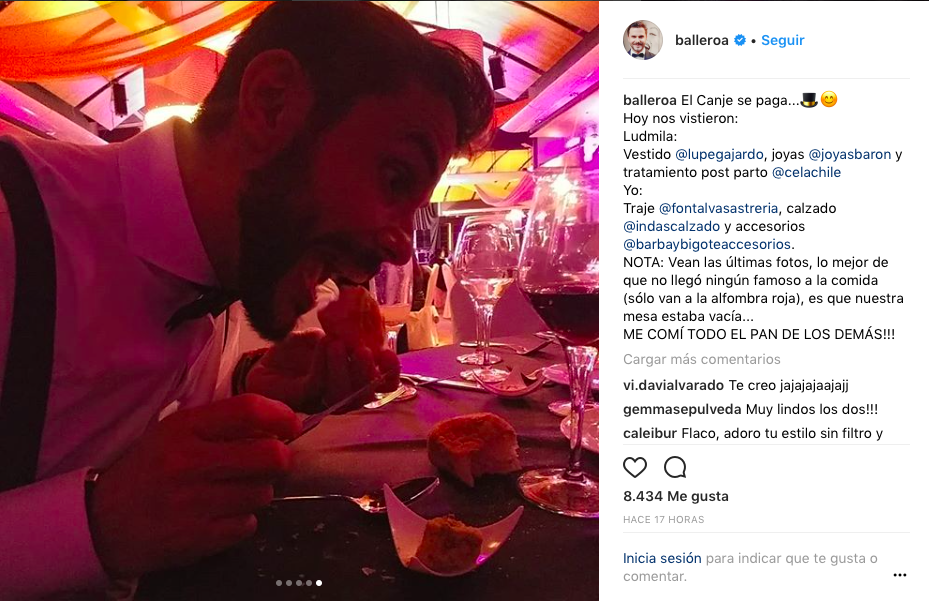Click the comment speech bubble icon
Image resolution: width=929 pixels, height=601 pixels.
[x=675, y=467]
